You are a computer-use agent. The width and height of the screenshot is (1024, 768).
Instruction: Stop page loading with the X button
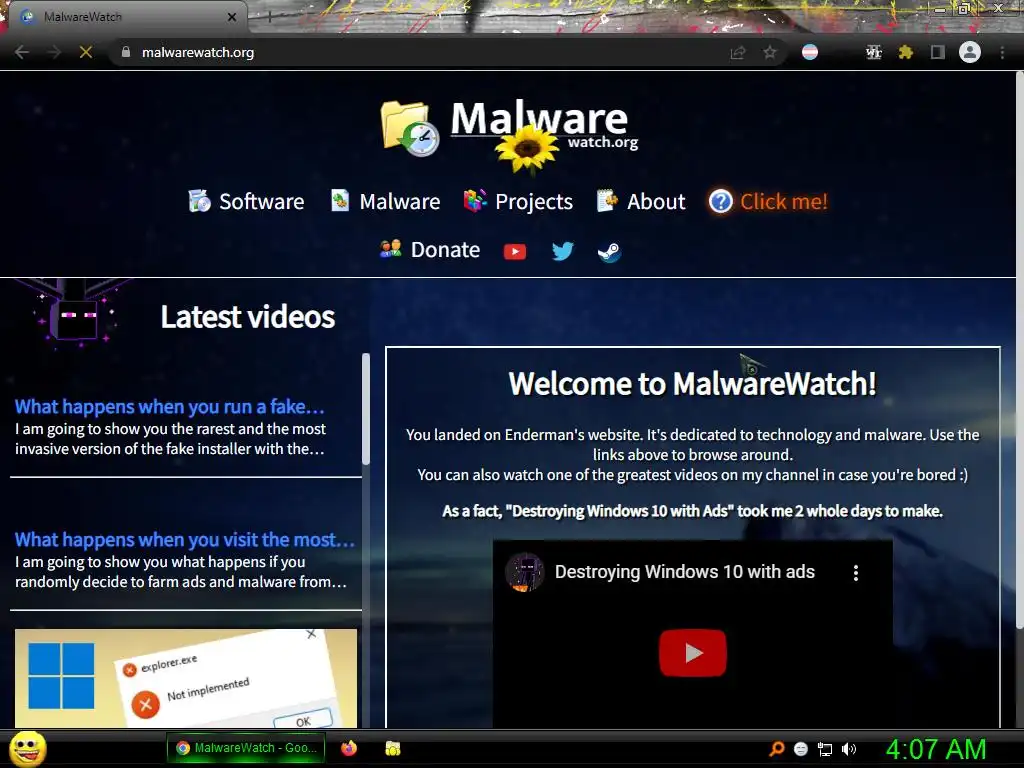[86, 52]
